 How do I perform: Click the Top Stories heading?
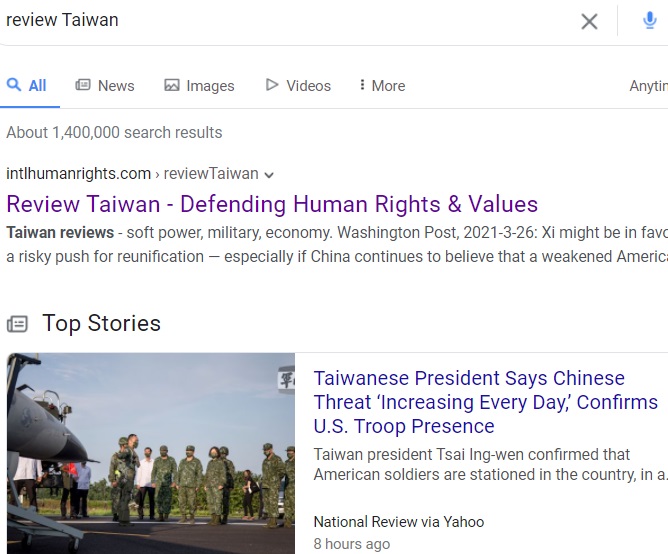tap(101, 323)
